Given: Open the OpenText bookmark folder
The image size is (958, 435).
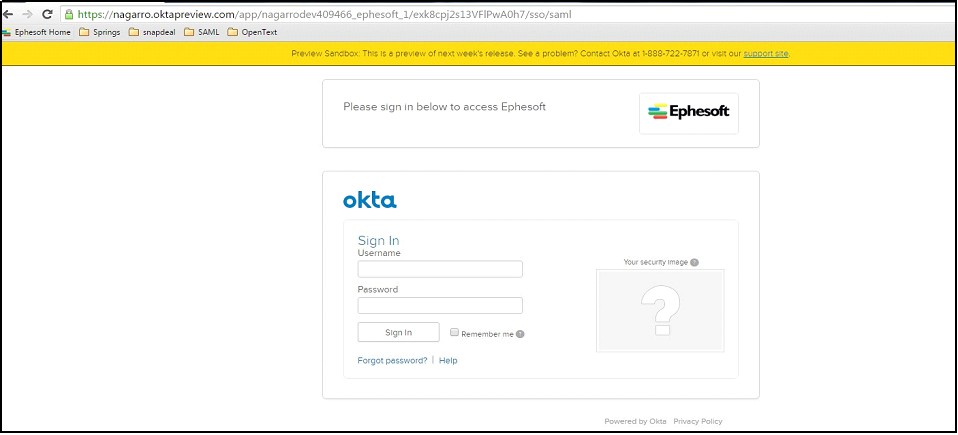Looking at the screenshot, I should [252, 32].
